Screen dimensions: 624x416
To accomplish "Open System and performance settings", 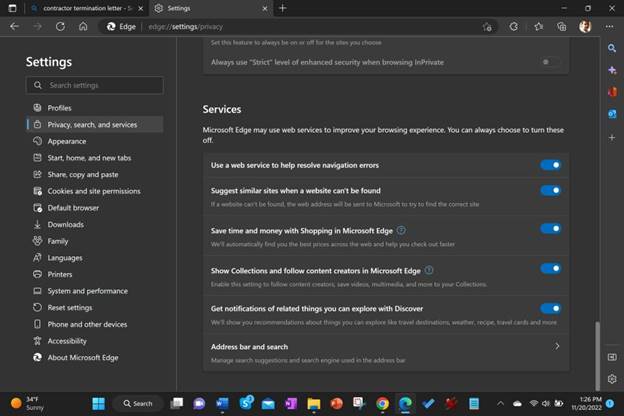I will pos(95,291).
